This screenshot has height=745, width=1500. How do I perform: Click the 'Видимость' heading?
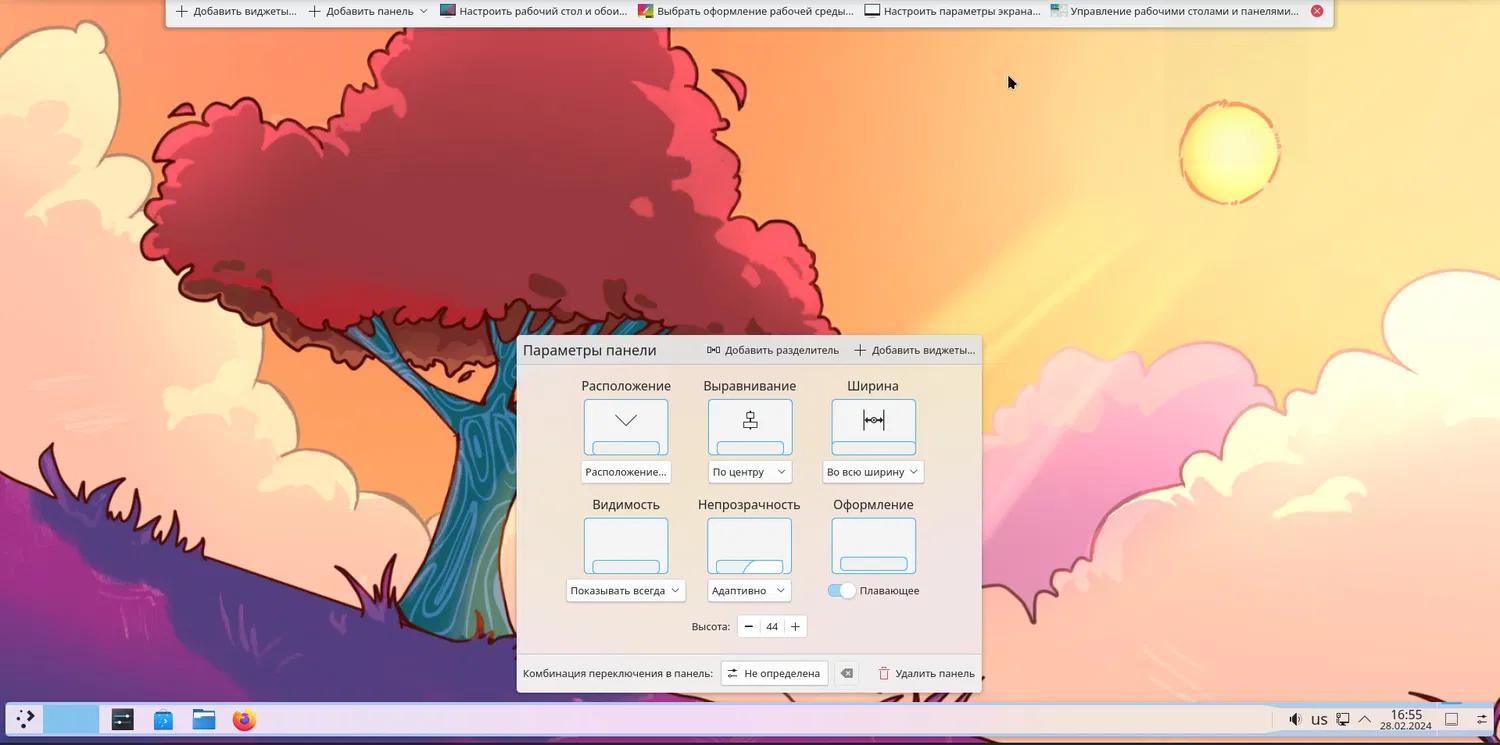click(626, 505)
